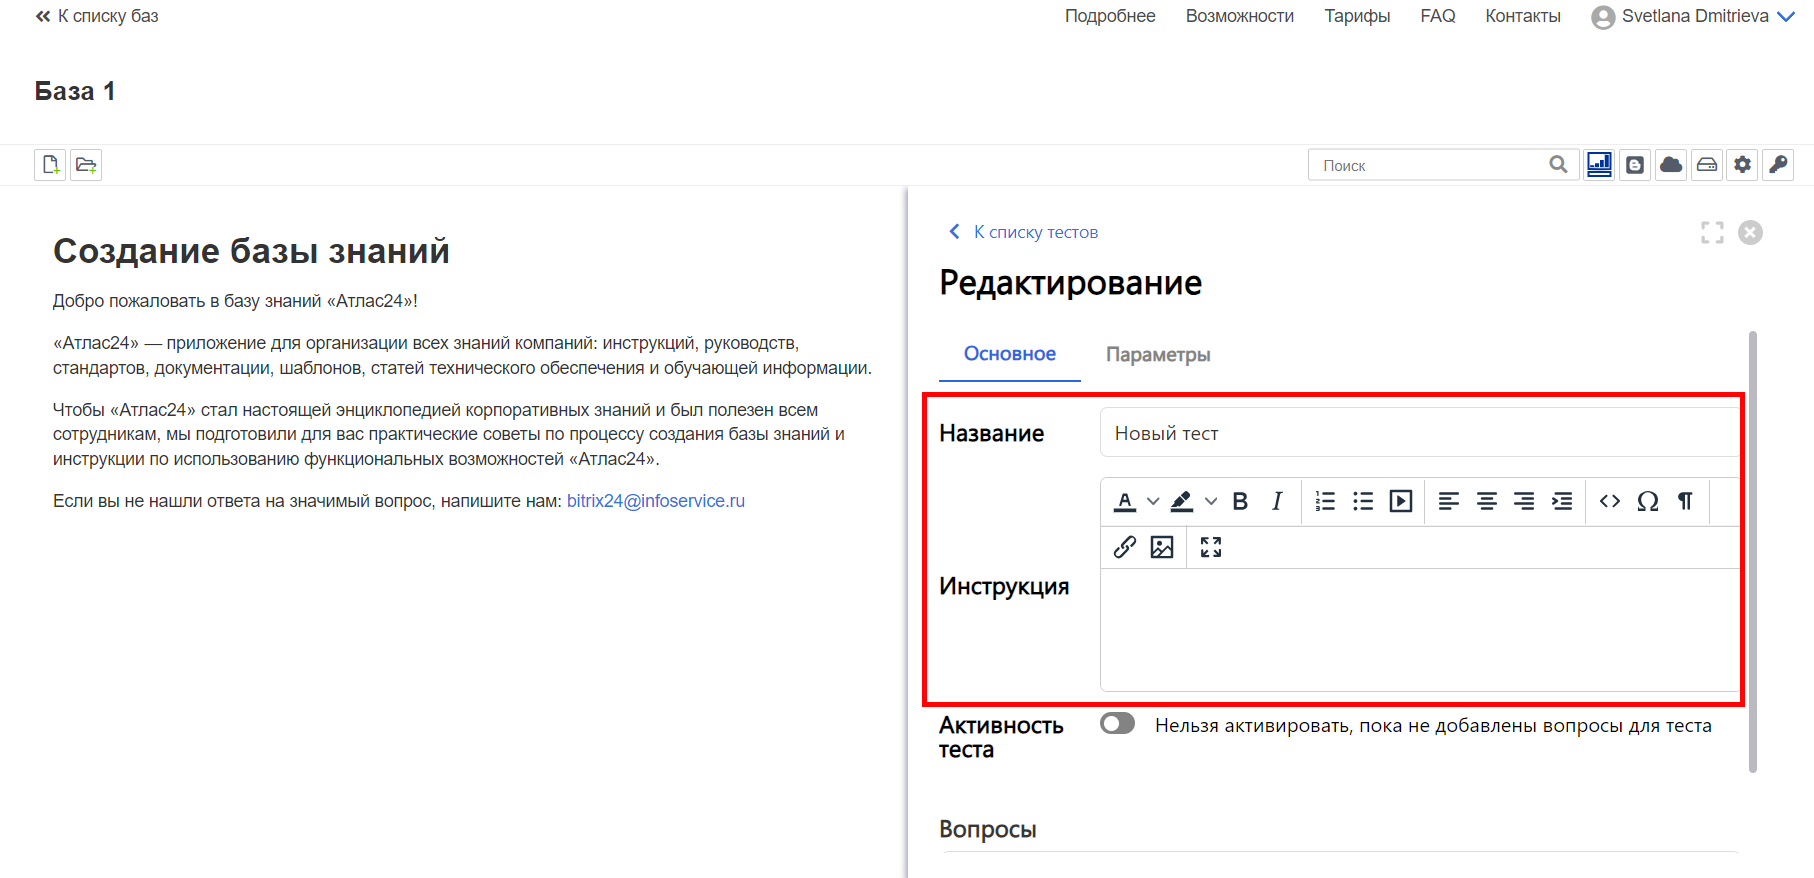This screenshot has height=878, width=1814.
Task: Click the 'Создание базы знаний' heading
Action: (x=251, y=251)
